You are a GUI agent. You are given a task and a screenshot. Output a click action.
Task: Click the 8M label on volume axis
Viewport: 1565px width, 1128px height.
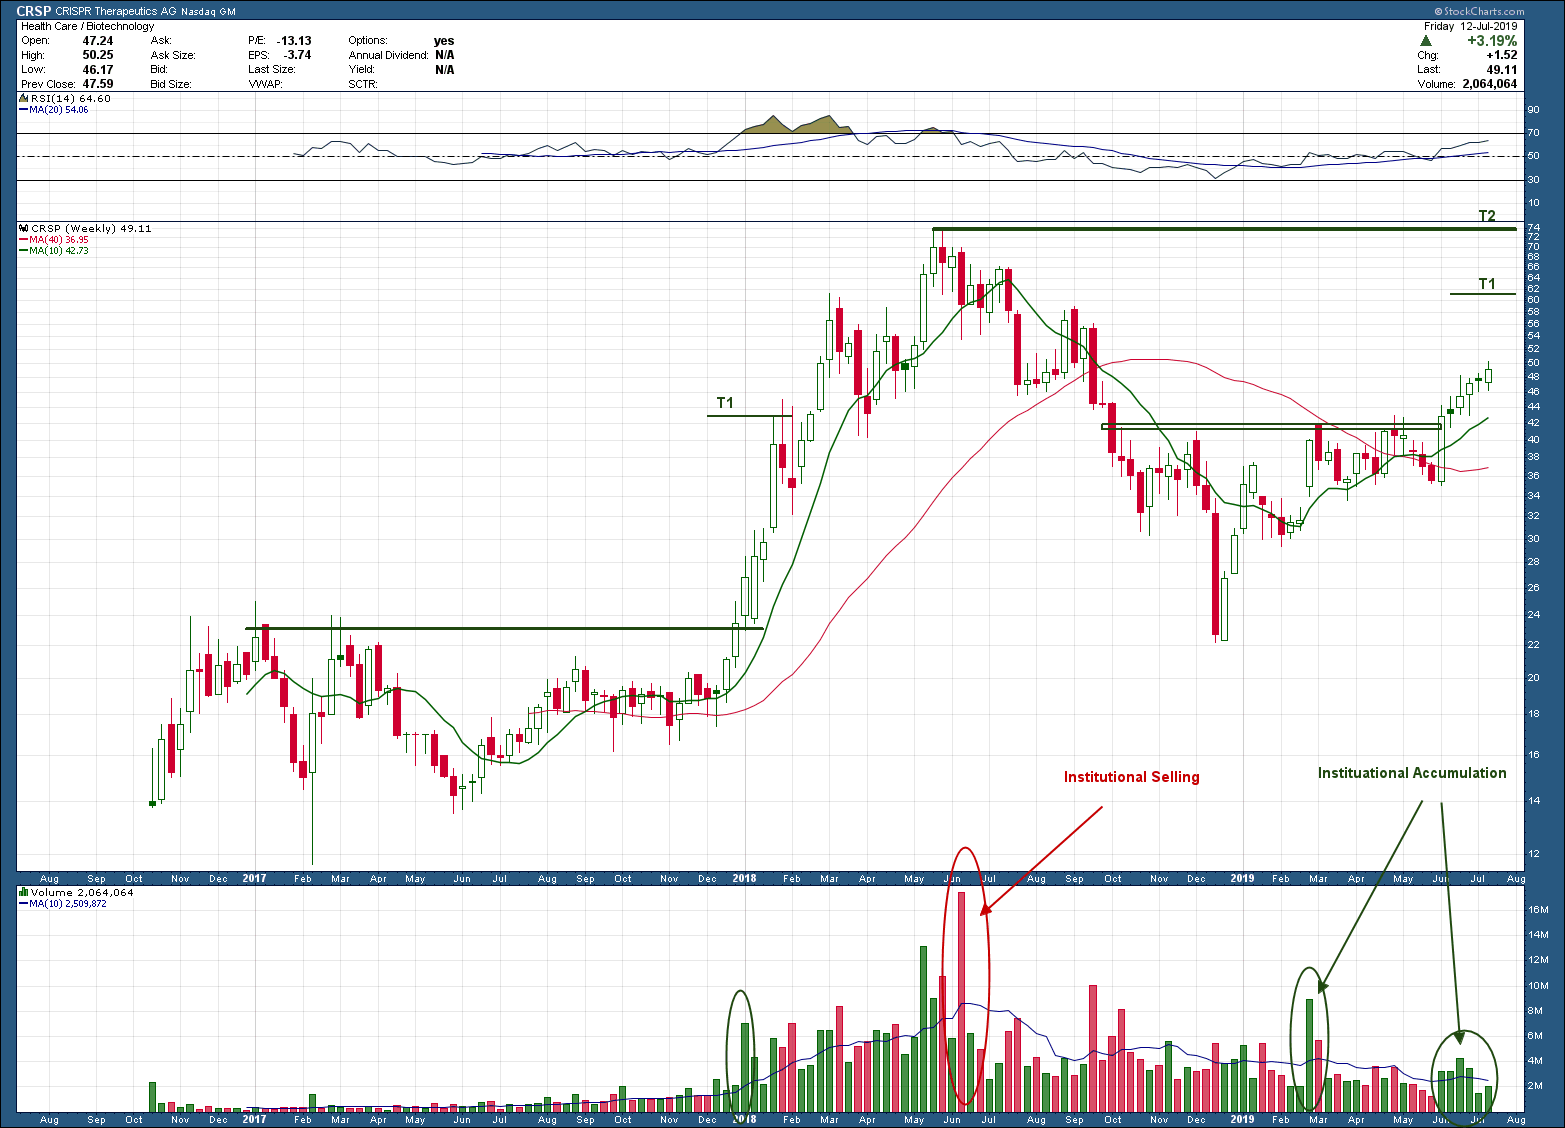coord(1535,1011)
